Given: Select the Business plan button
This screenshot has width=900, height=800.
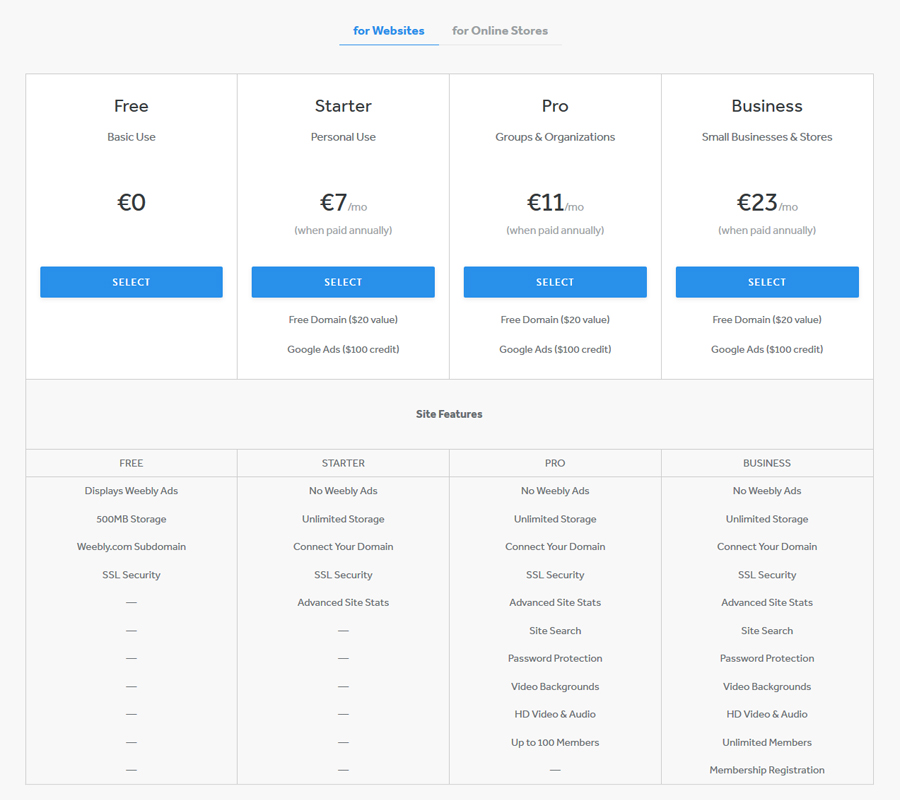Looking at the screenshot, I should (767, 282).
